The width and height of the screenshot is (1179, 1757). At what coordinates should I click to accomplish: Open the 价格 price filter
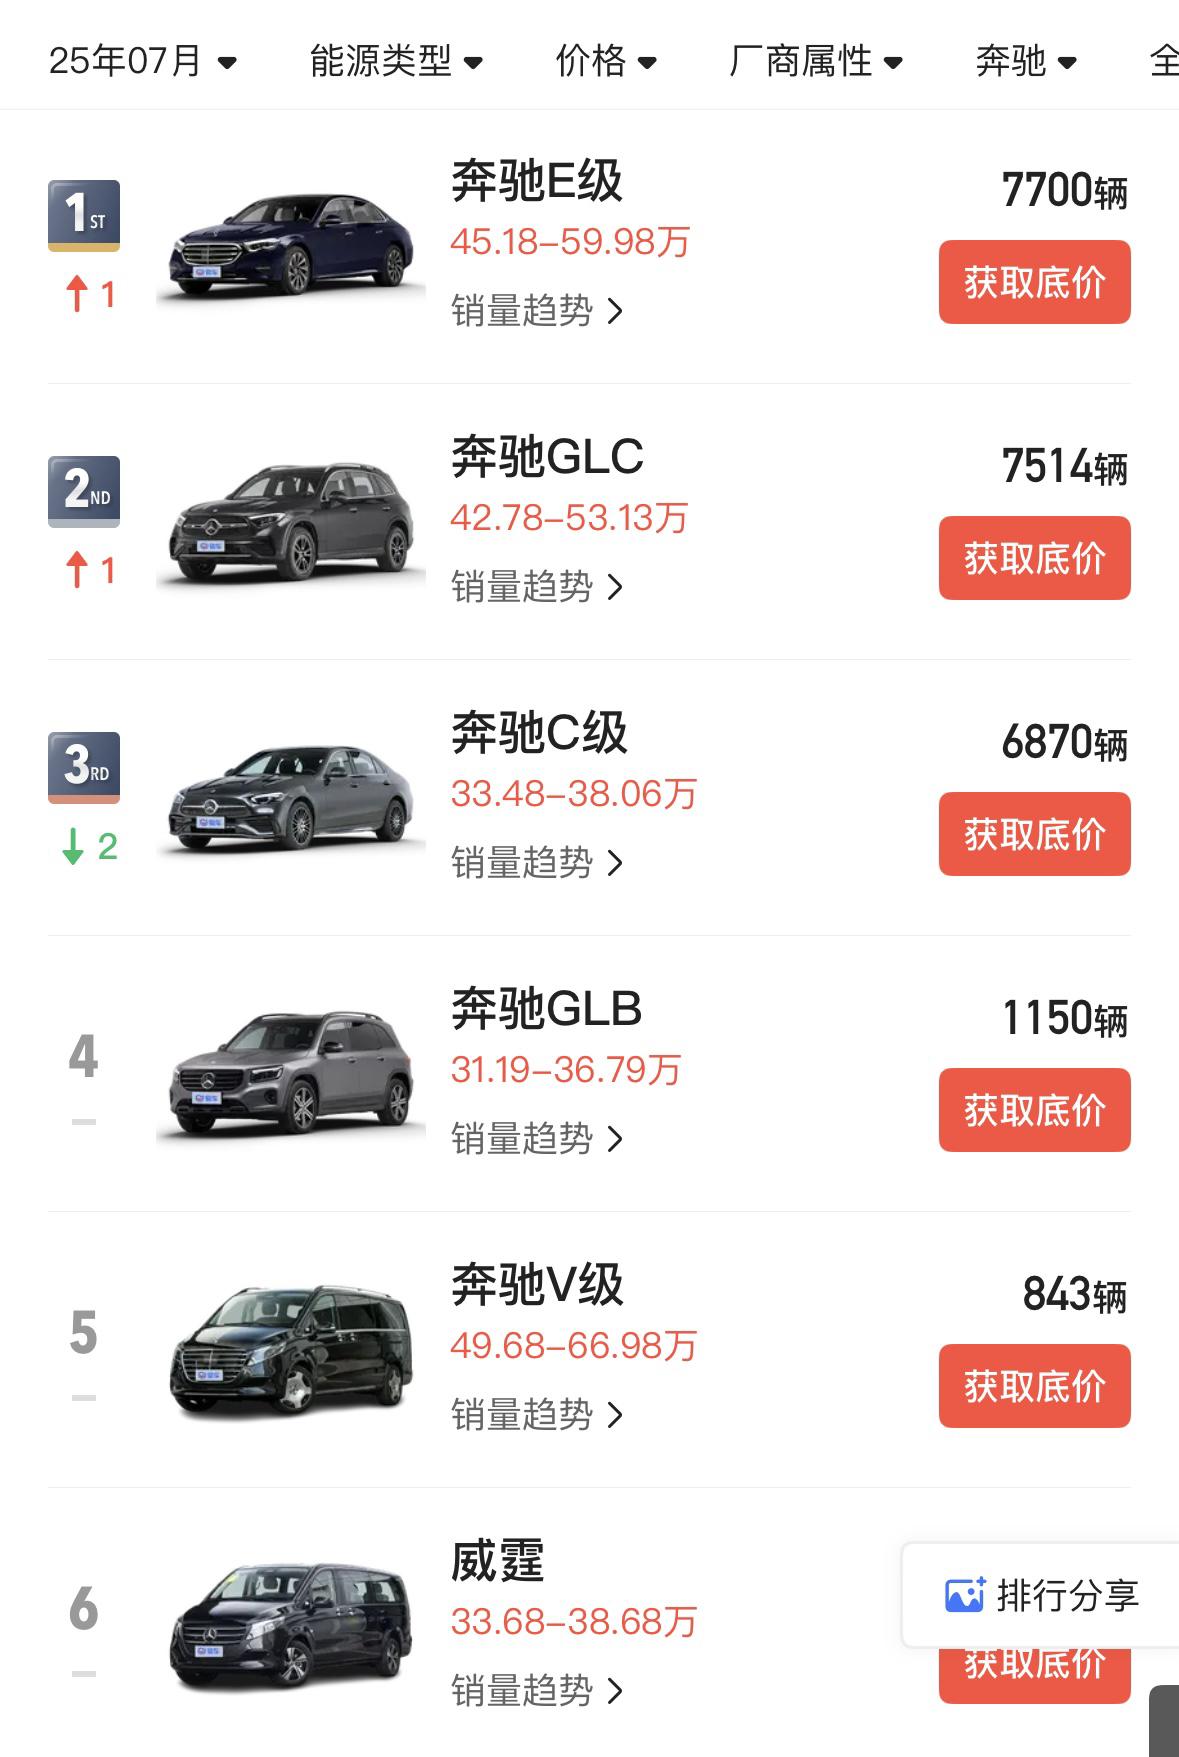606,61
